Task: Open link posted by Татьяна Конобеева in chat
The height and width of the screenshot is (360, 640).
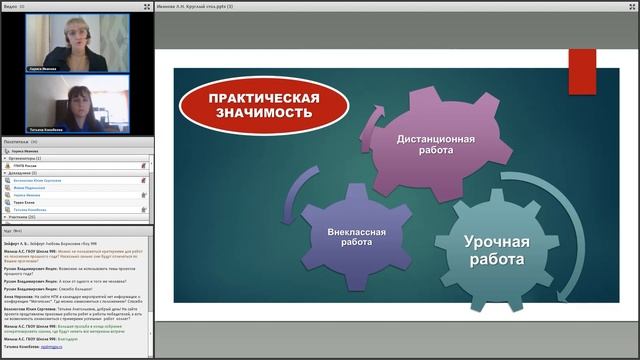Action: click(x=51, y=347)
